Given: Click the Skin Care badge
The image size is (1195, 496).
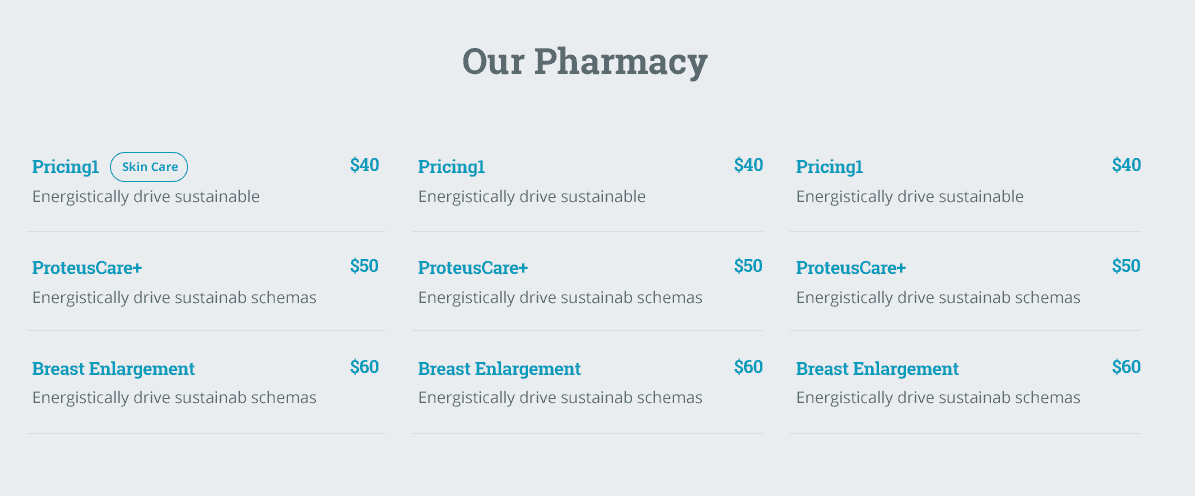Looking at the screenshot, I should tap(149, 167).
